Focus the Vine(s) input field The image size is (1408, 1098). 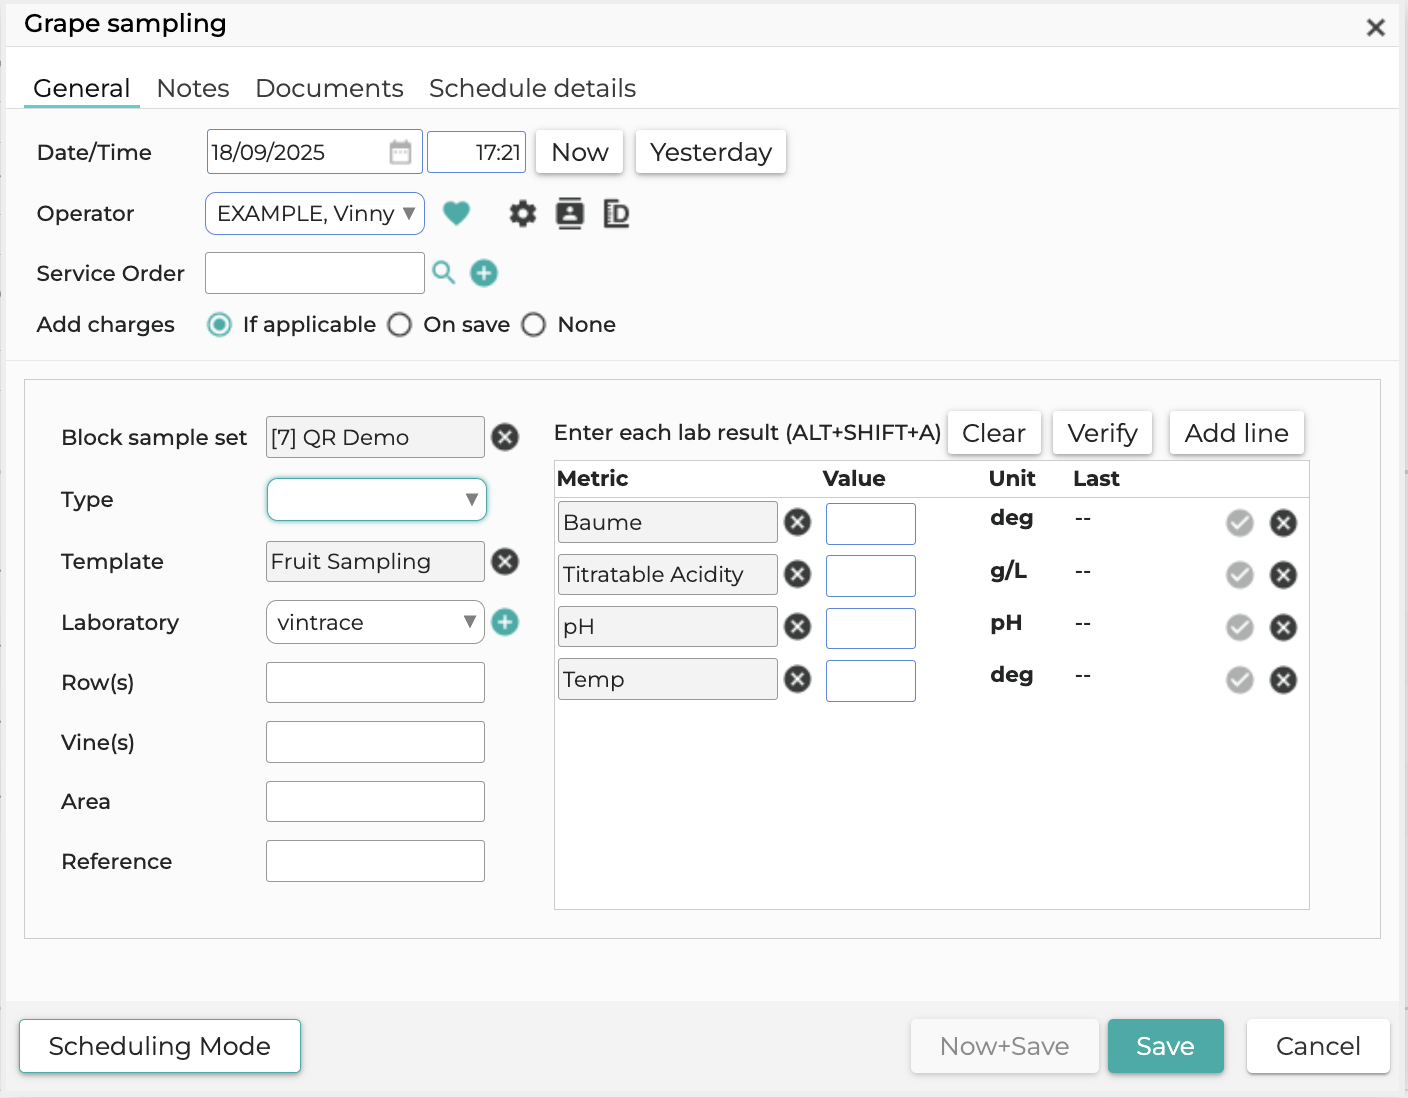click(x=375, y=742)
